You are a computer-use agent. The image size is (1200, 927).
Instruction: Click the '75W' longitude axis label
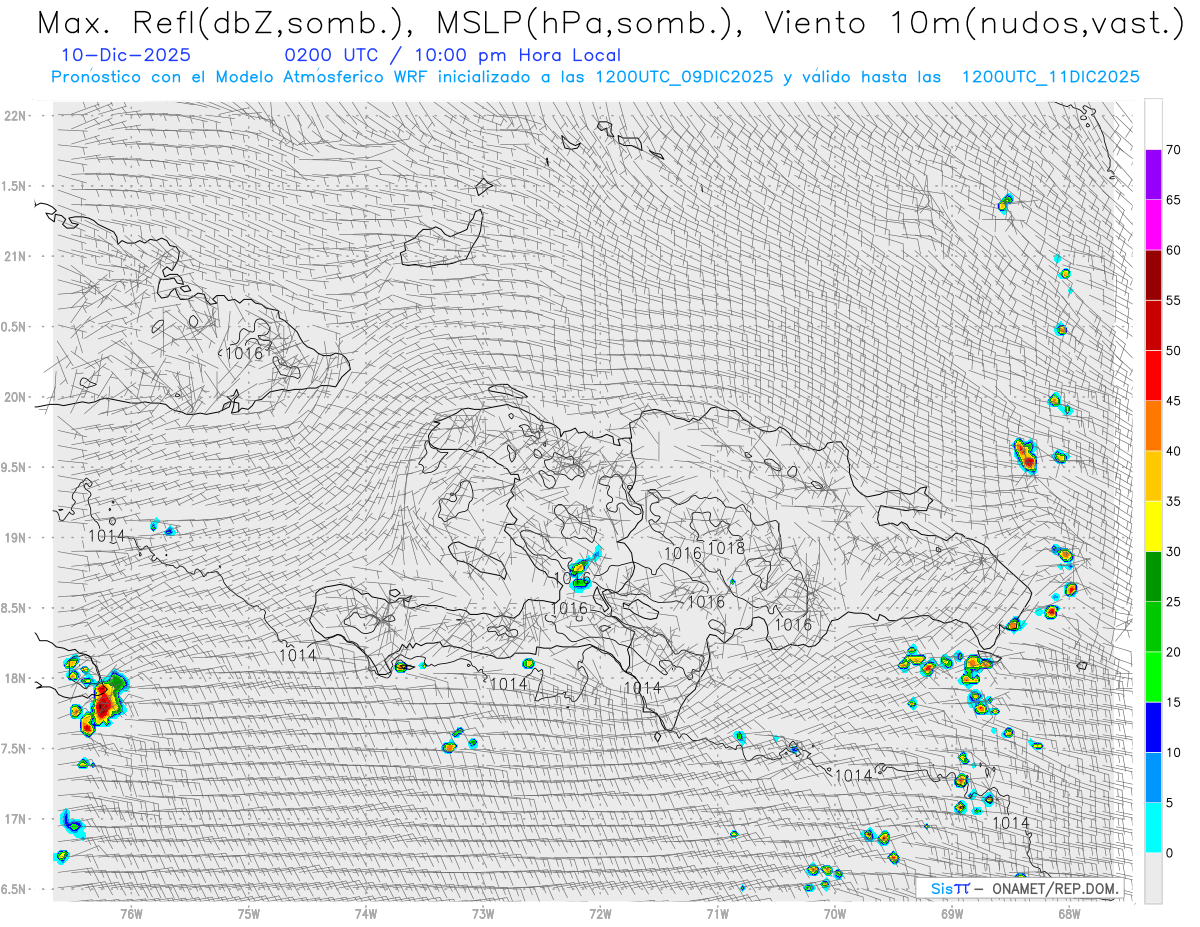[x=249, y=913]
